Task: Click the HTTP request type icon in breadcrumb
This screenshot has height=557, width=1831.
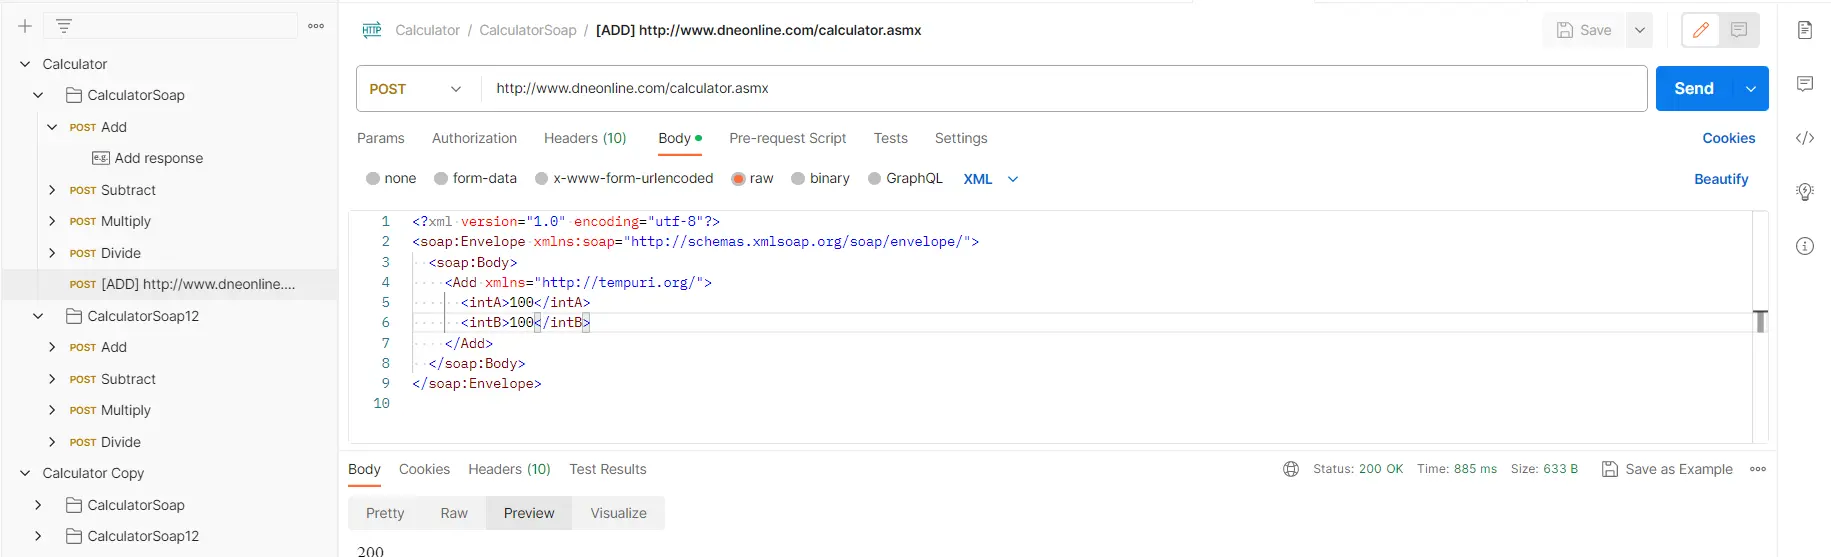Action: pos(372,30)
